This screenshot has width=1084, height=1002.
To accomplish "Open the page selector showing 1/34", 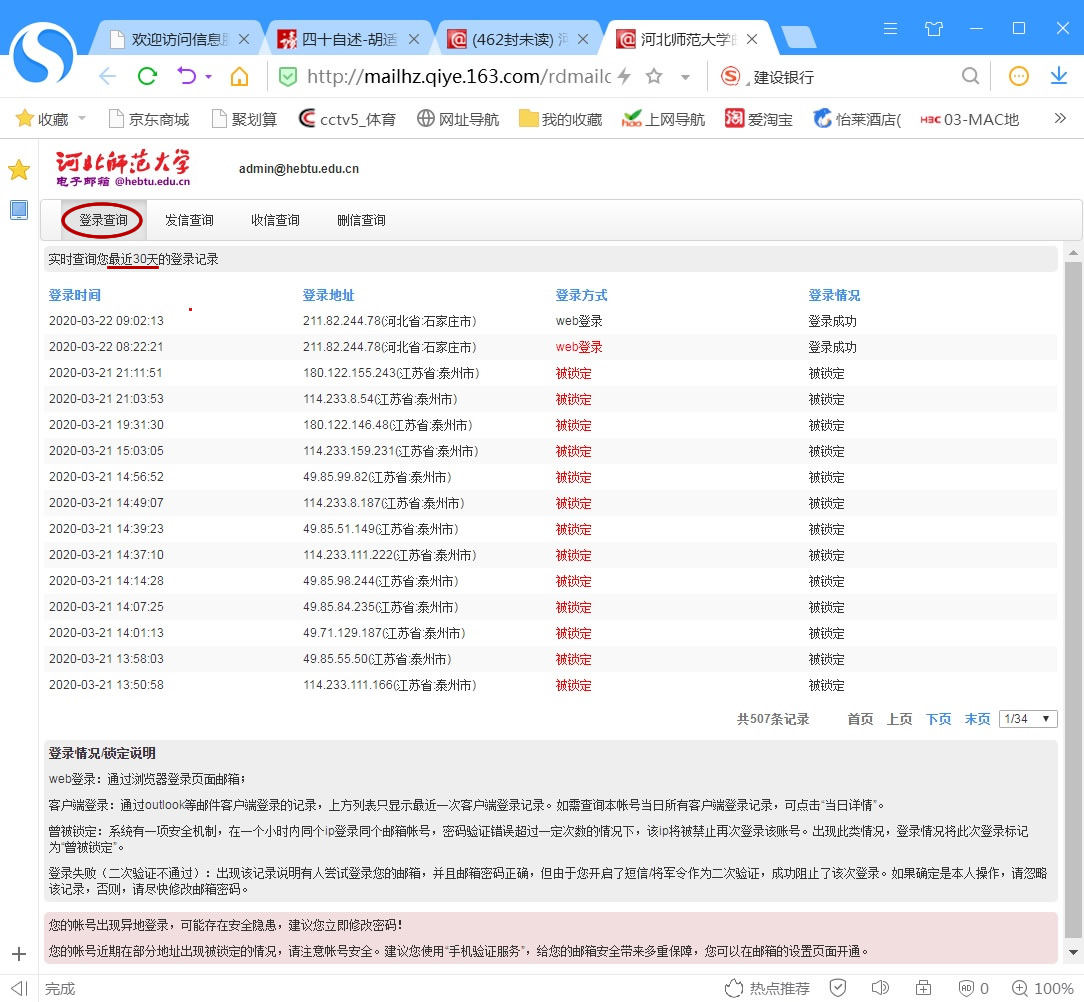I will [1028, 718].
